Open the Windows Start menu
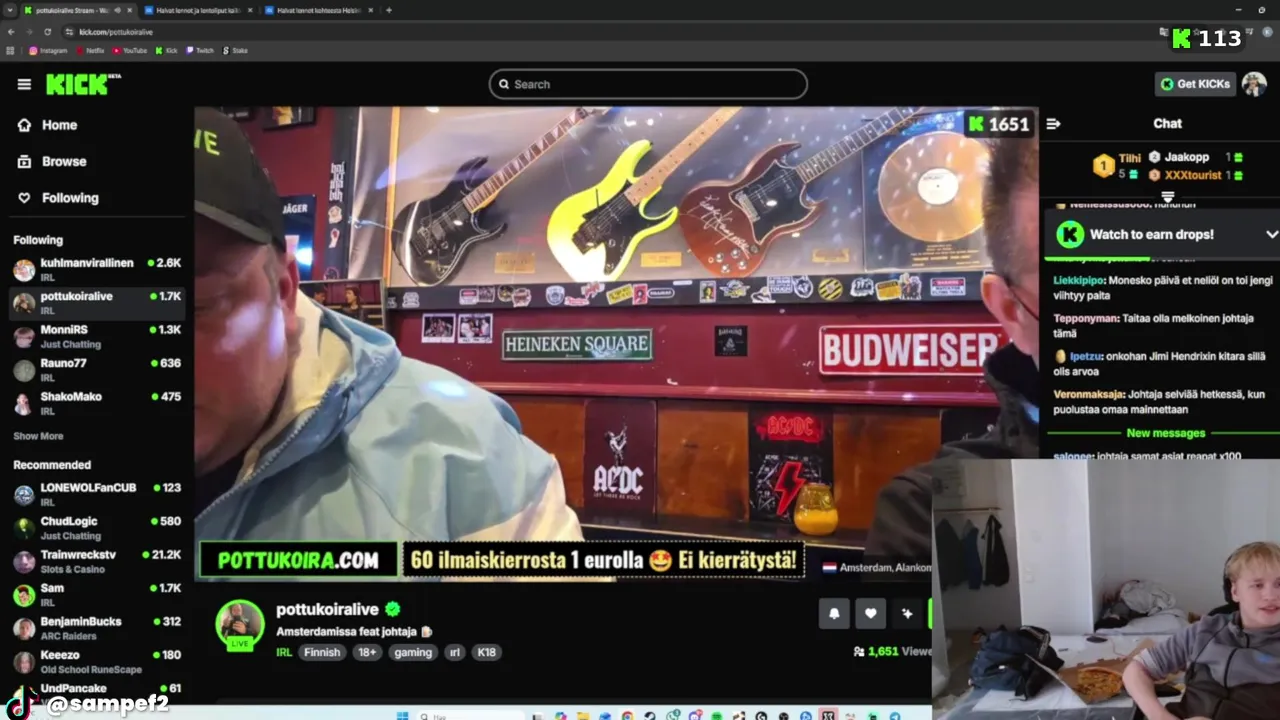 [x=402, y=715]
